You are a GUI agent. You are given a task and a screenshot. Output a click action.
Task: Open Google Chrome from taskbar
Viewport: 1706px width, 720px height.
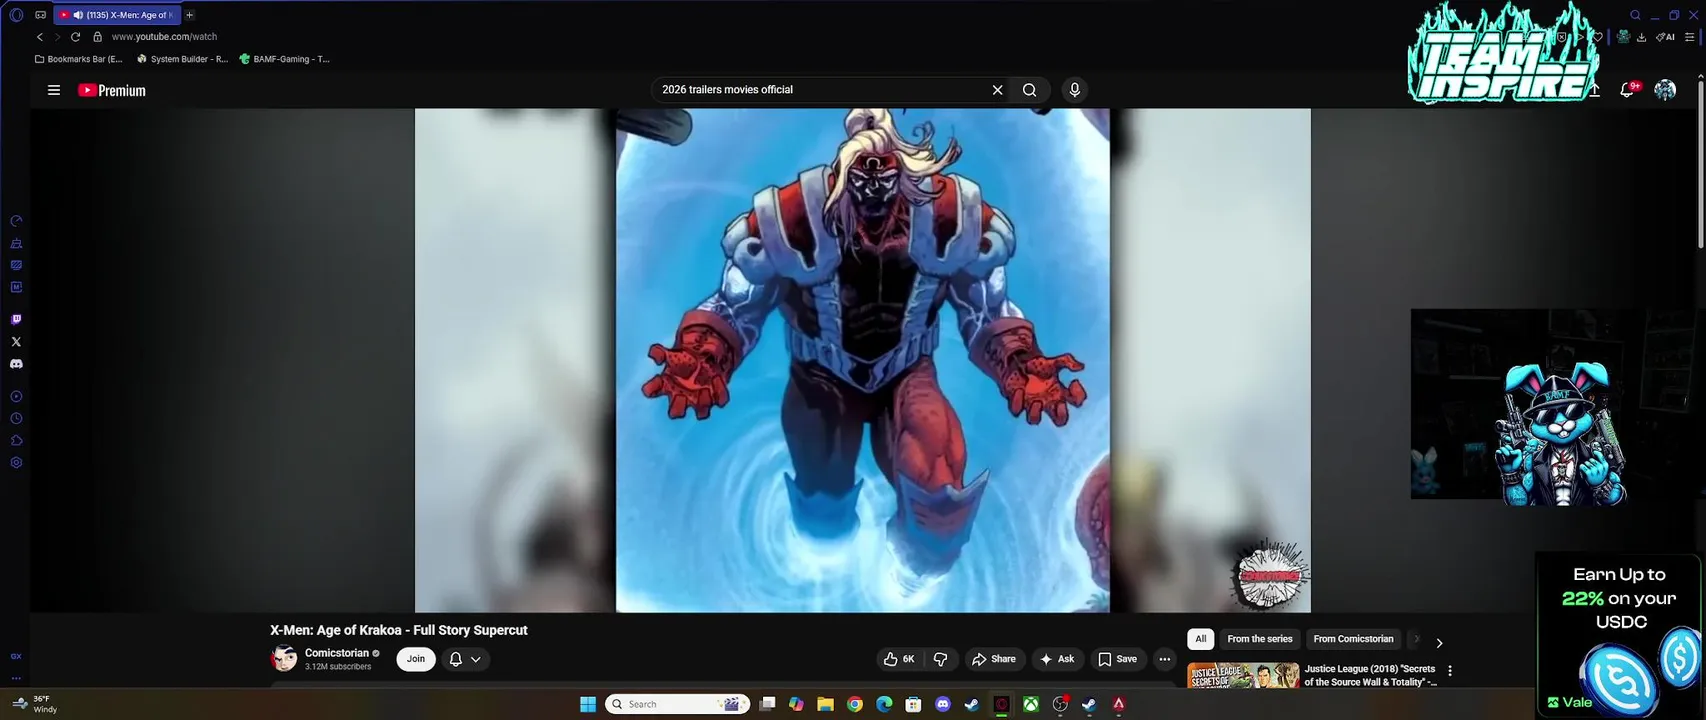[855, 704]
